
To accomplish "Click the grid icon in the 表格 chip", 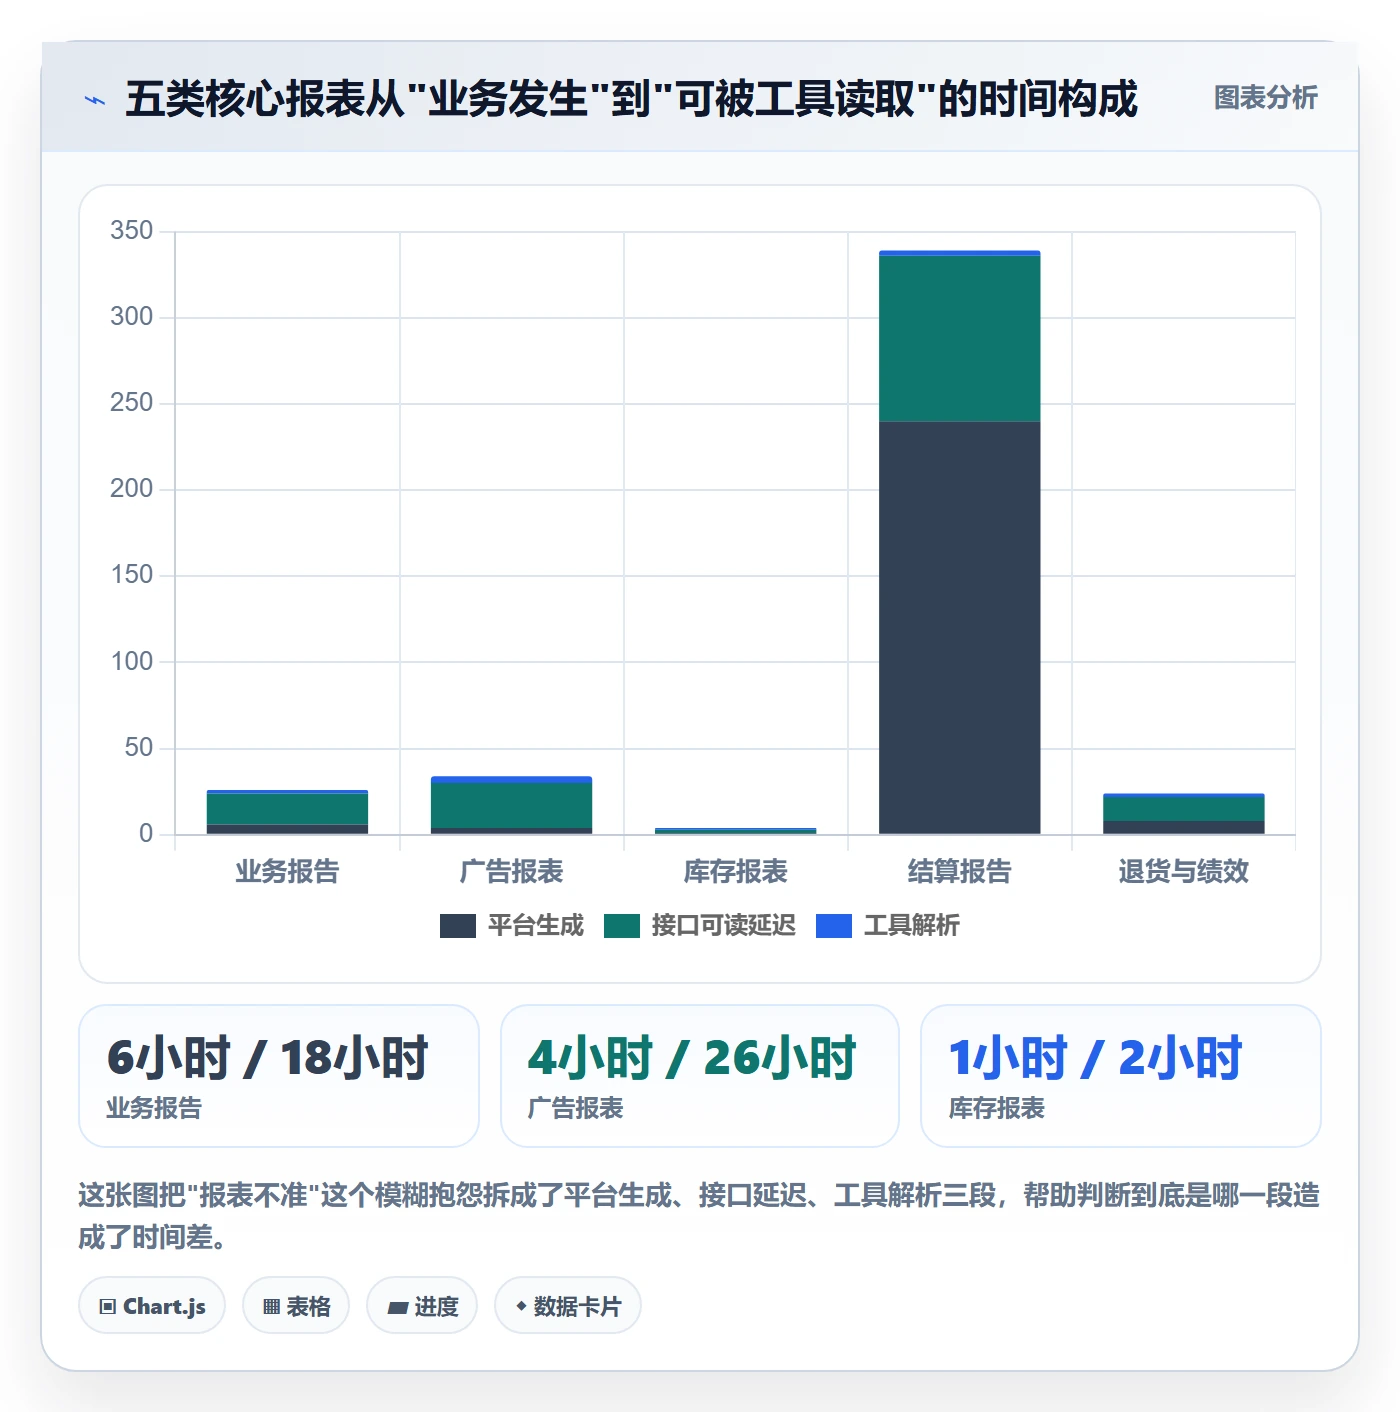I will [x=271, y=1307].
